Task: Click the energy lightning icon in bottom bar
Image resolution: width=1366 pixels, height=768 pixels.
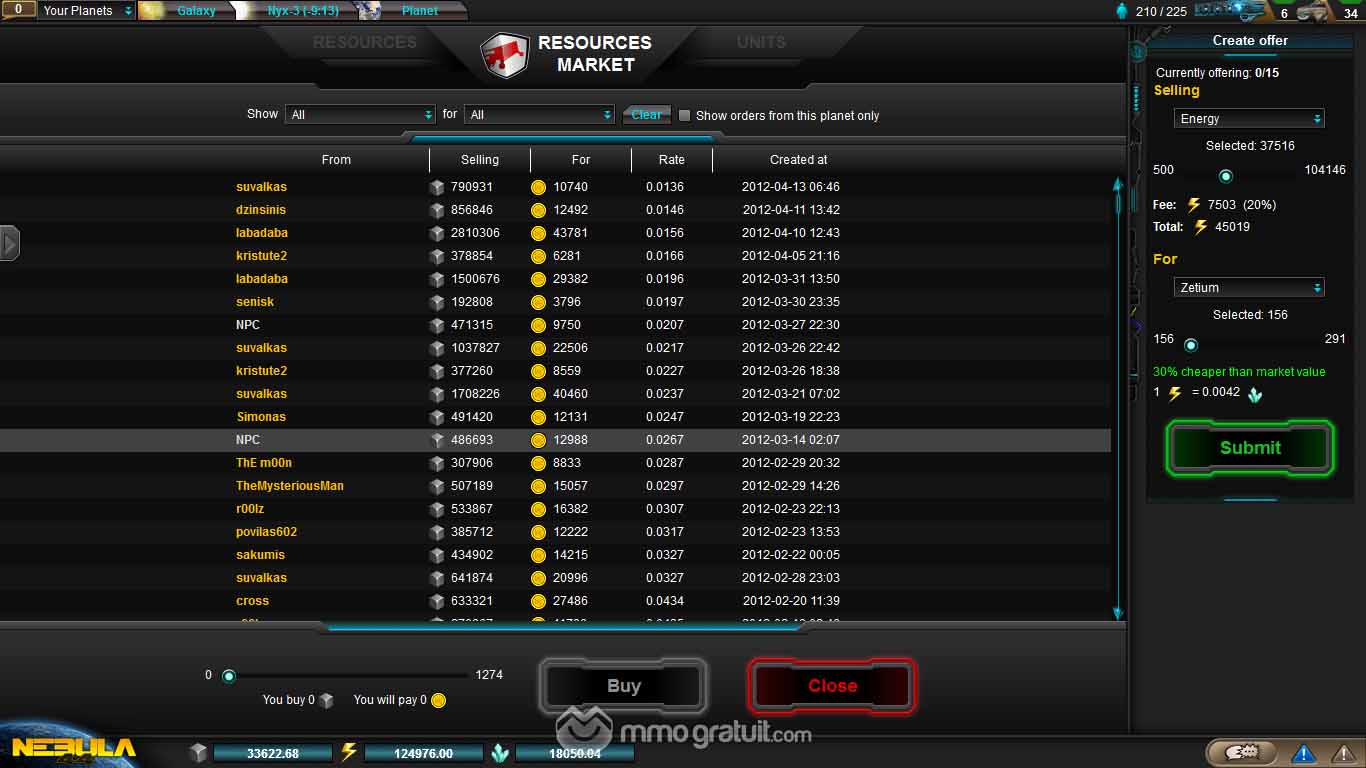Action: [349, 752]
